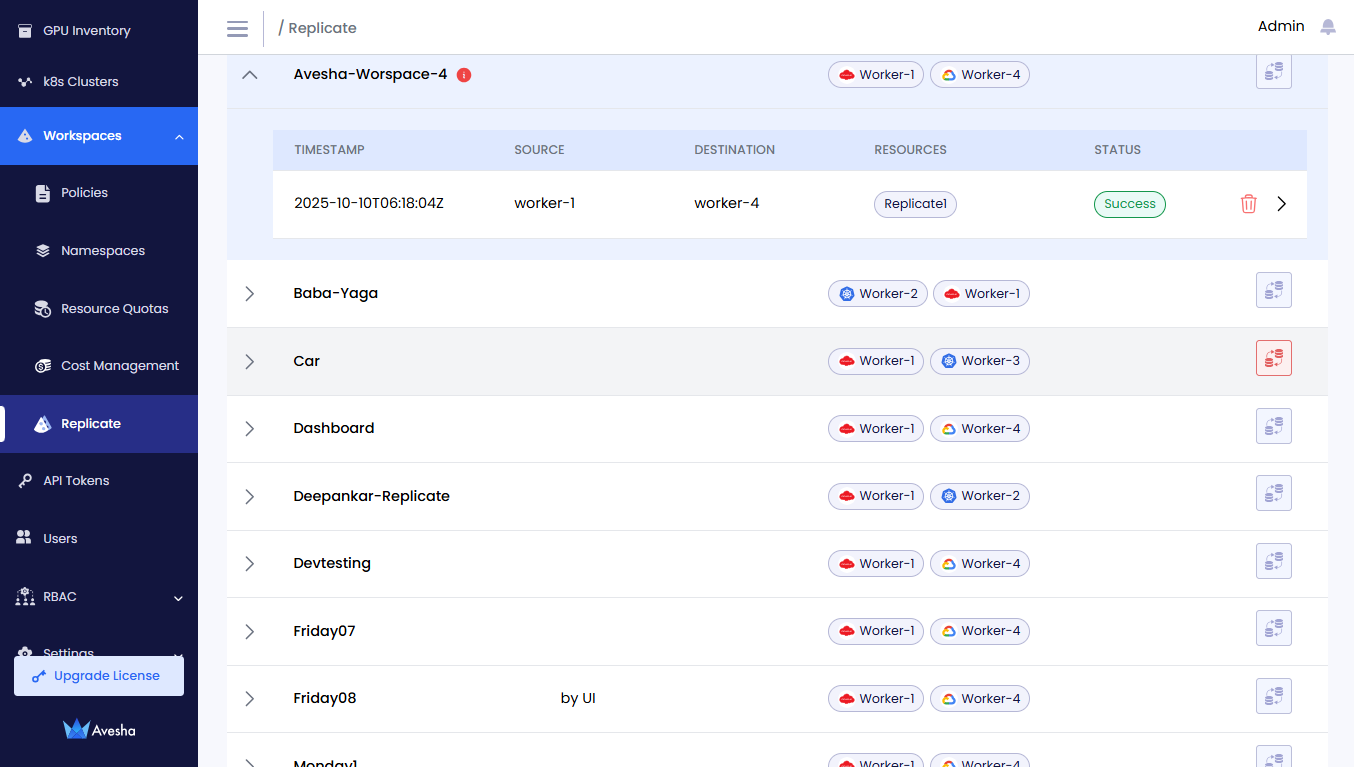Go to API Tokens page
This screenshot has width=1354, height=767.
pyautogui.click(x=76, y=481)
